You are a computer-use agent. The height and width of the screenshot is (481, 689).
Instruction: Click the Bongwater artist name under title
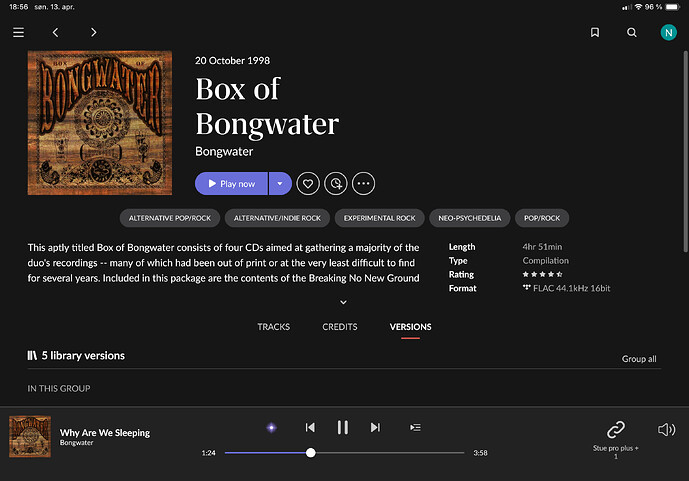tap(224, 152)
